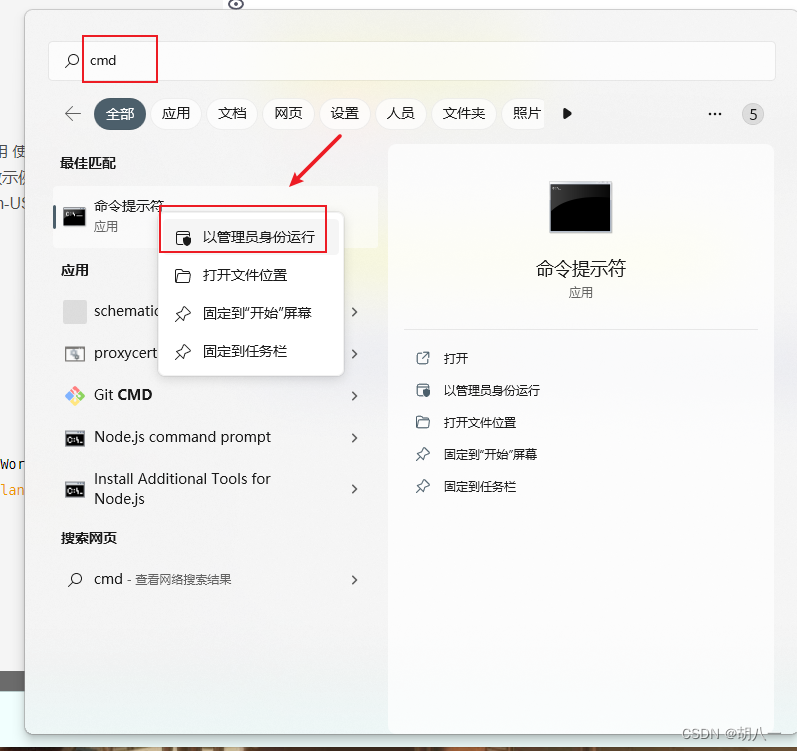Click 固定到任务栏 in the right panel
The width and height of the screenshot is (797, 751).
click(479, 487)
